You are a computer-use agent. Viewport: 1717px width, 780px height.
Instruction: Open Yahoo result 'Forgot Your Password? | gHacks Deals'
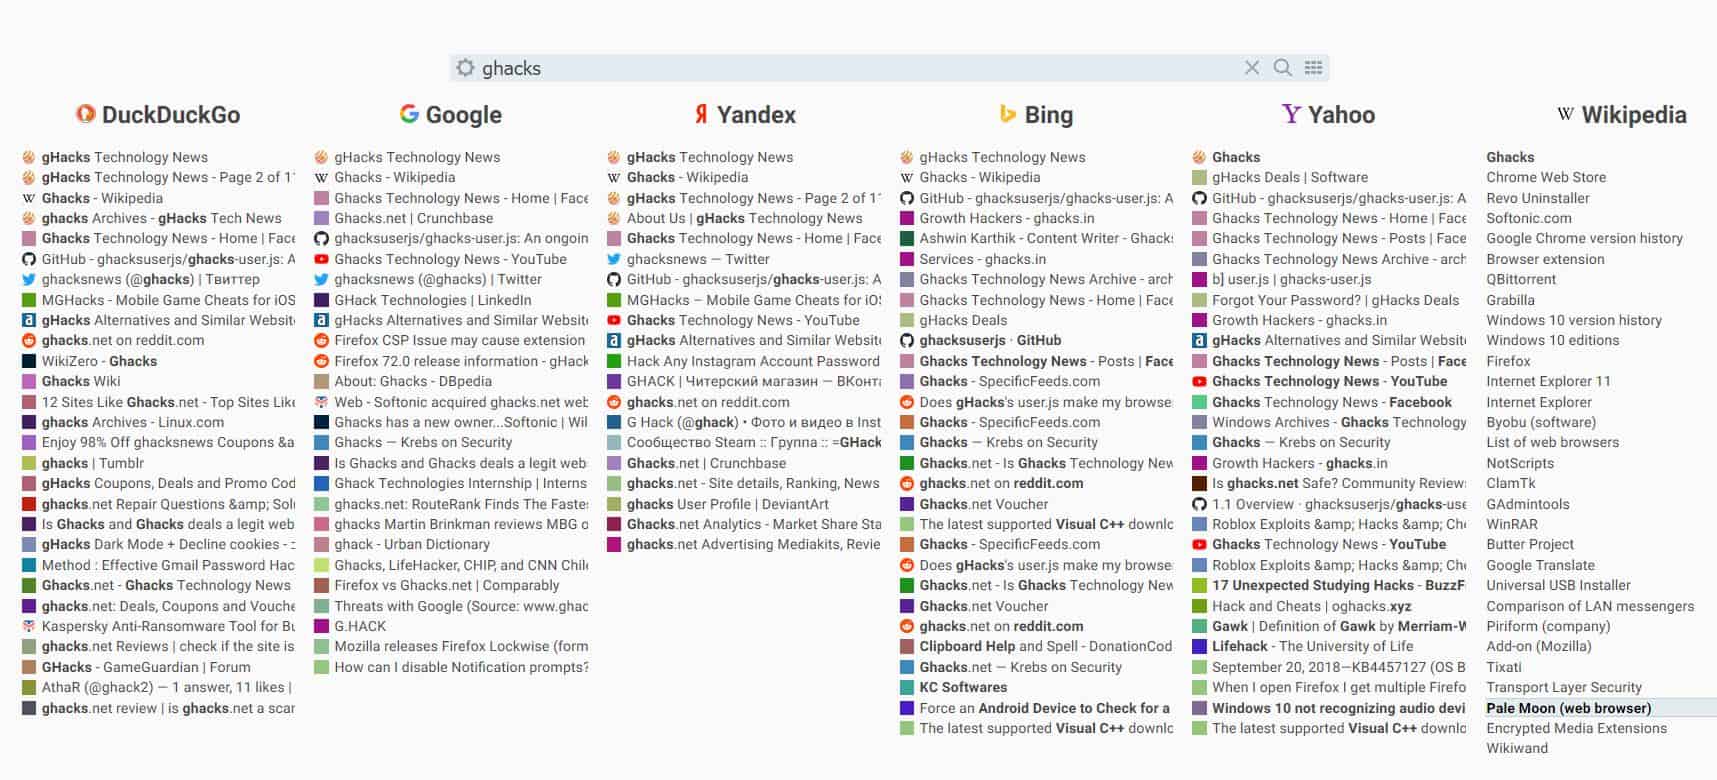pyautogui.click(x=1336, y=300)
